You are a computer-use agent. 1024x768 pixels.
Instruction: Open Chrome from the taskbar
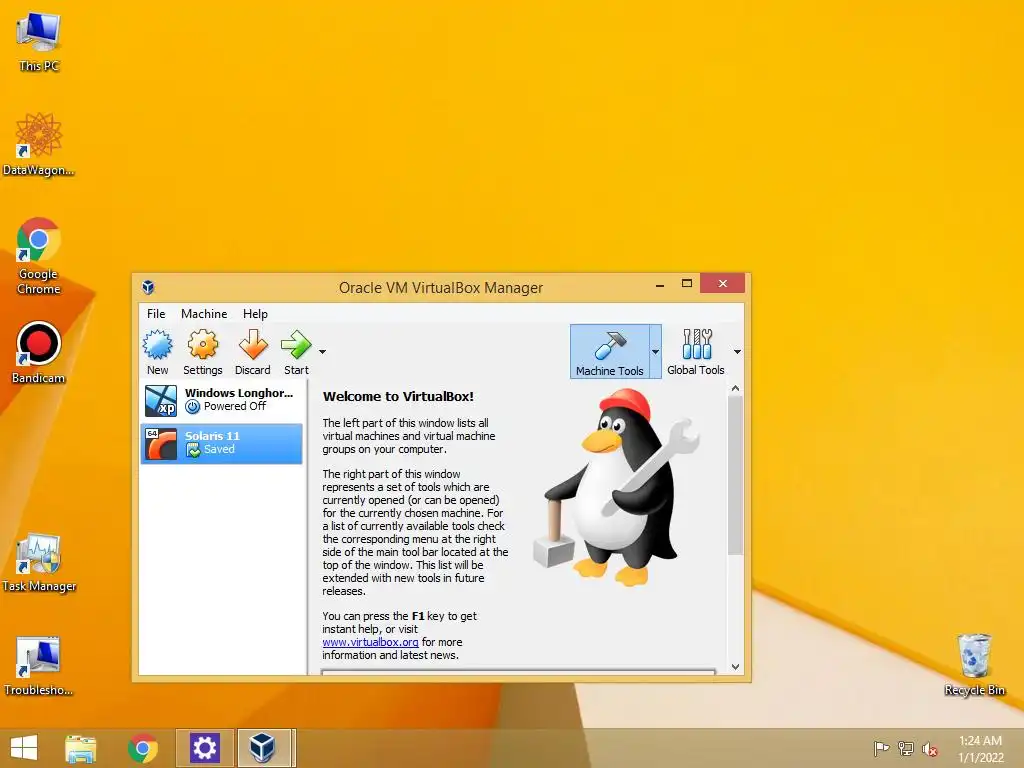click(x=143, y=748)
